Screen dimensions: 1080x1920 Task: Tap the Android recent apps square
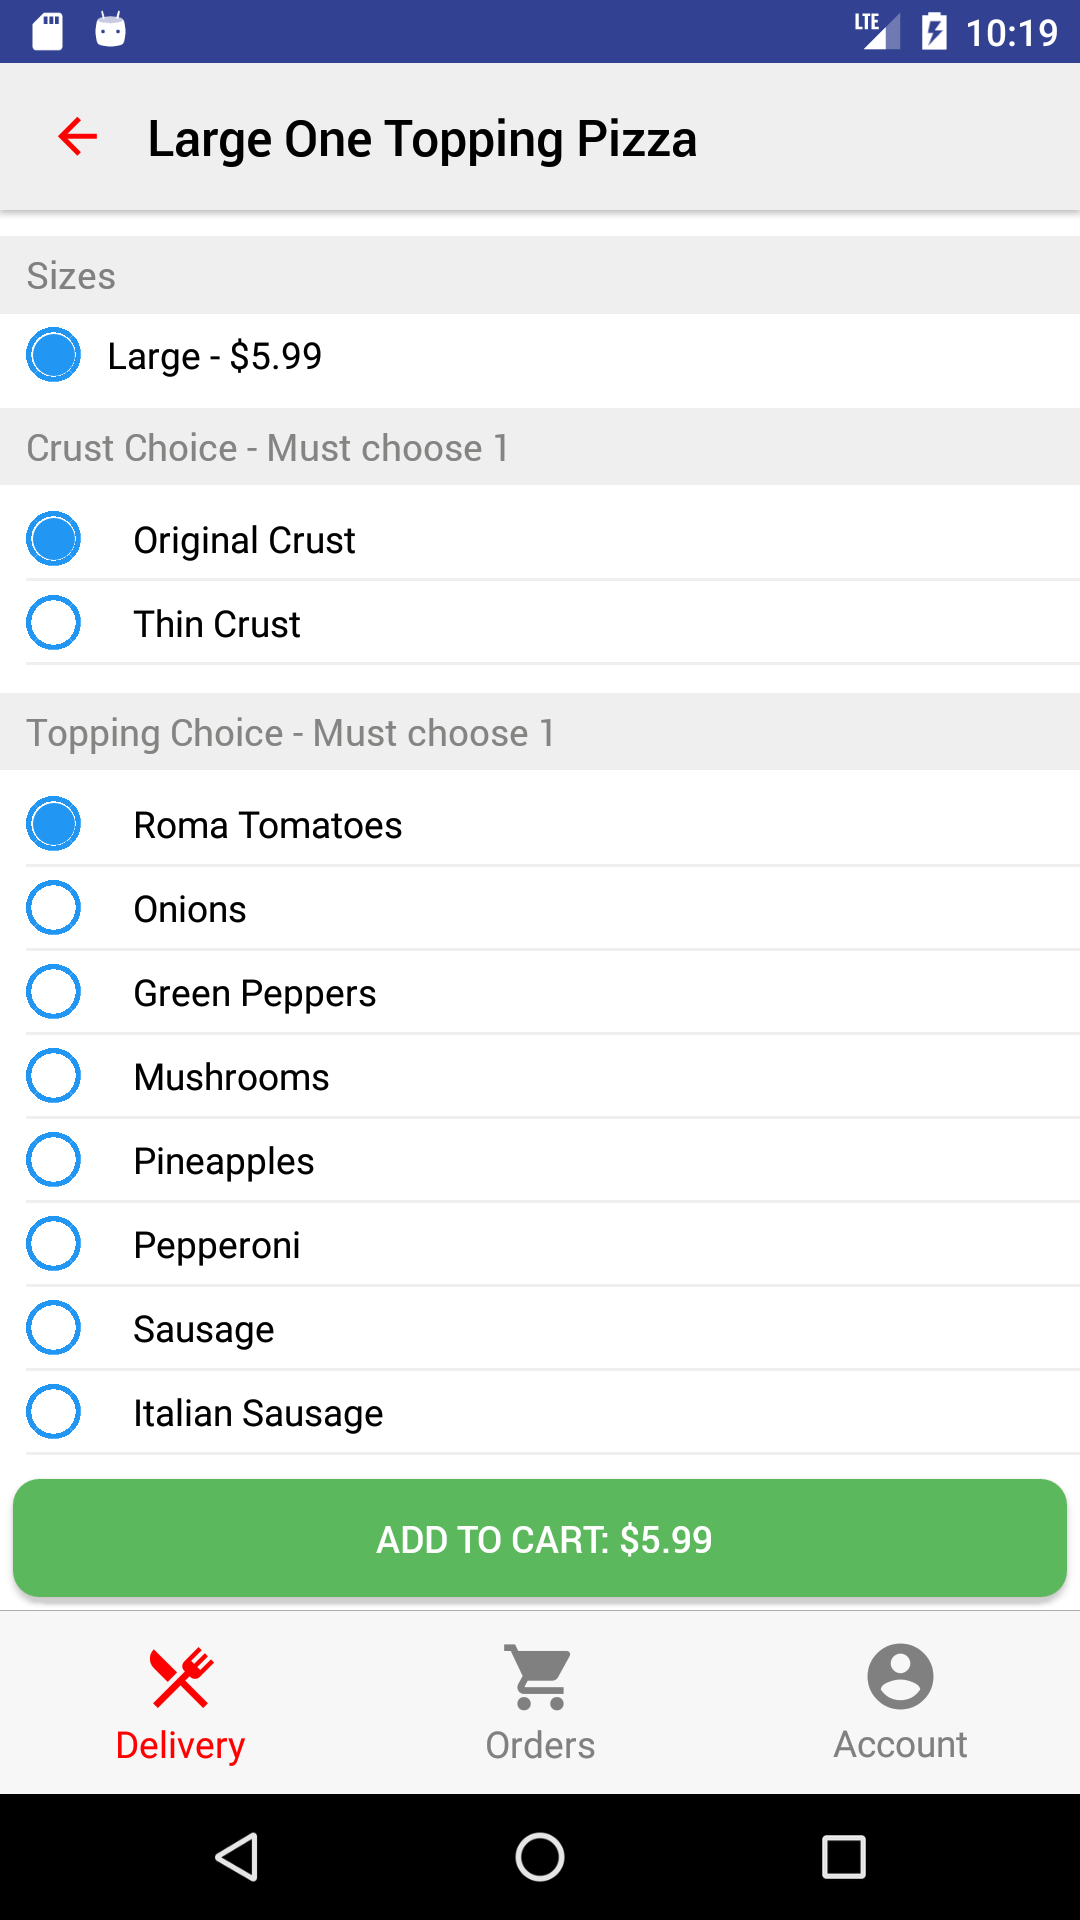pyautogui.click(x=843, y=1857)
